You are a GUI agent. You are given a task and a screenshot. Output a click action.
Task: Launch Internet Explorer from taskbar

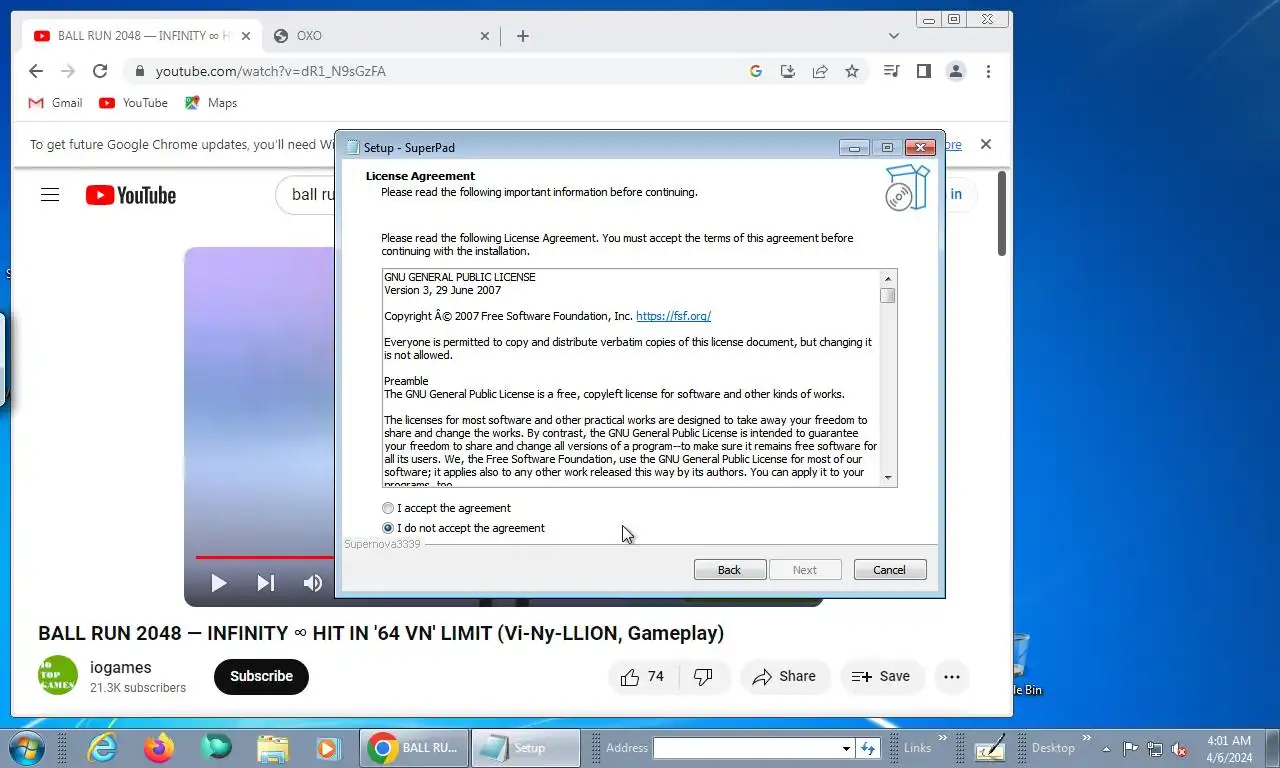[102, 747]
